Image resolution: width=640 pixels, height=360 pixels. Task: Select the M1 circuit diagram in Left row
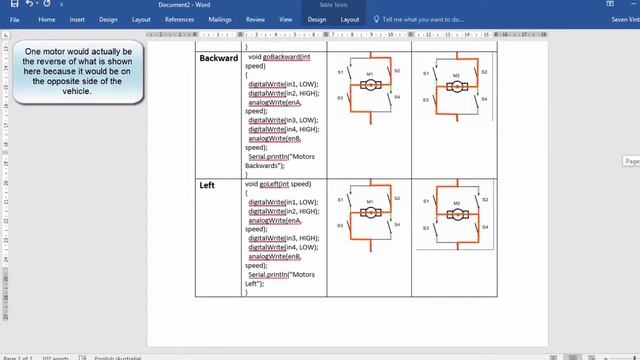(370, 216)
